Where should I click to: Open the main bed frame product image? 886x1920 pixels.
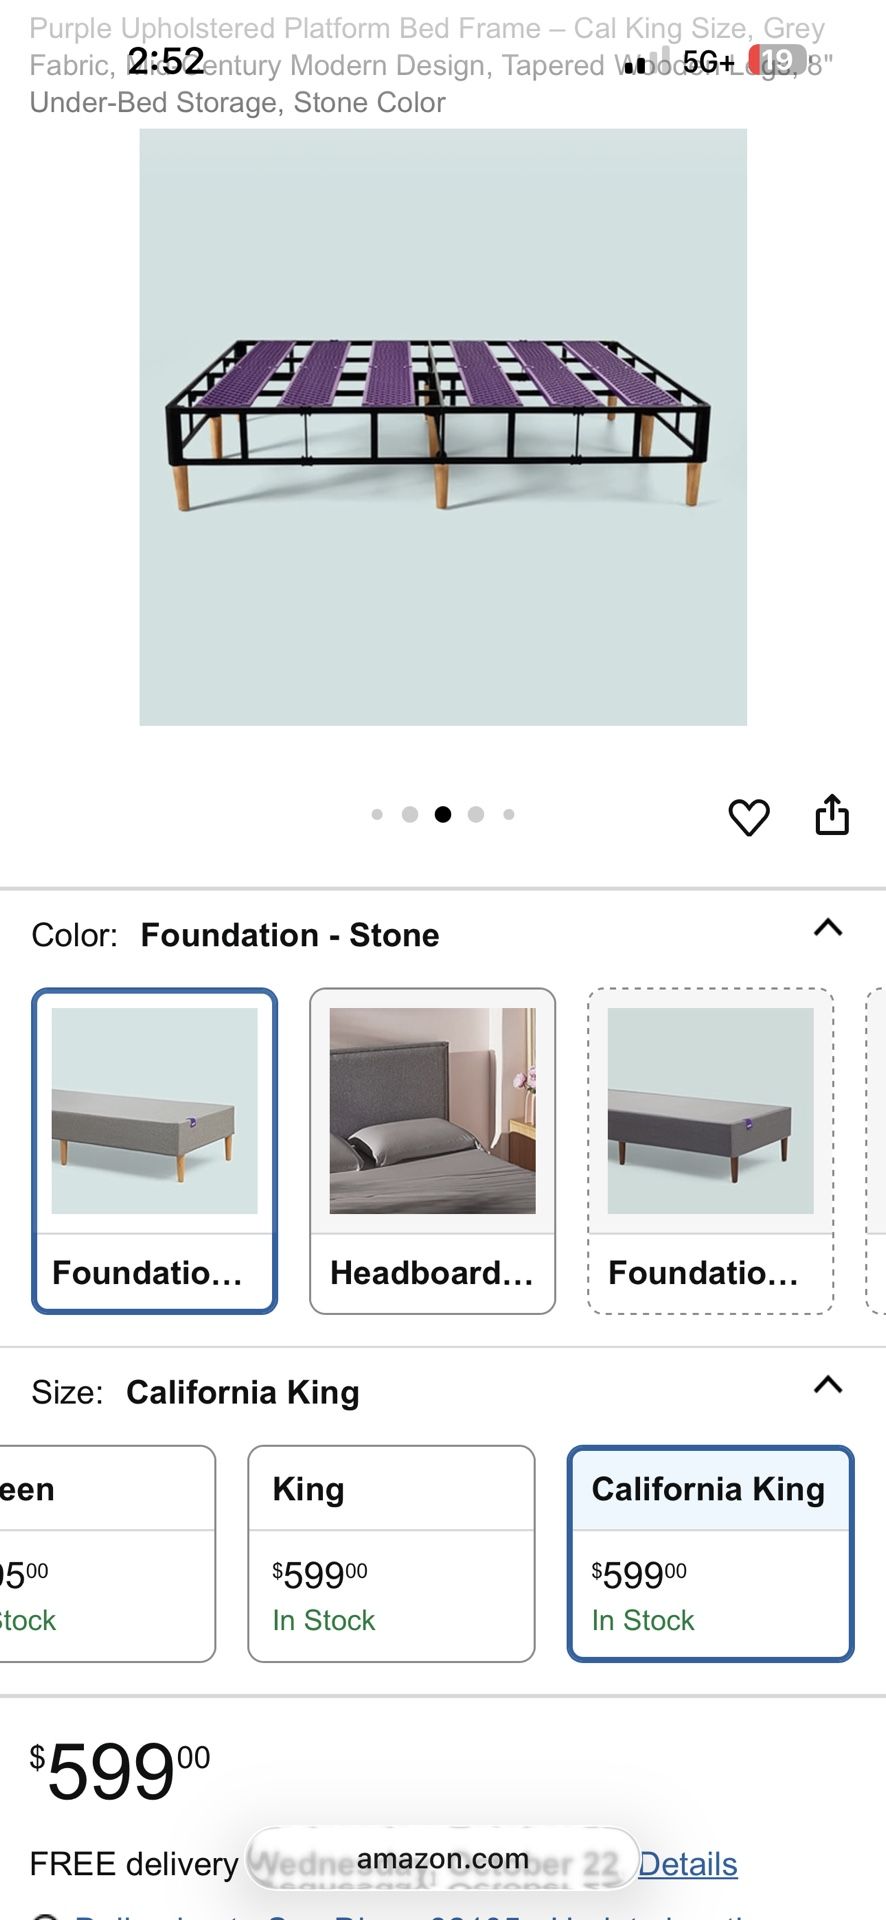pos(442,427)
